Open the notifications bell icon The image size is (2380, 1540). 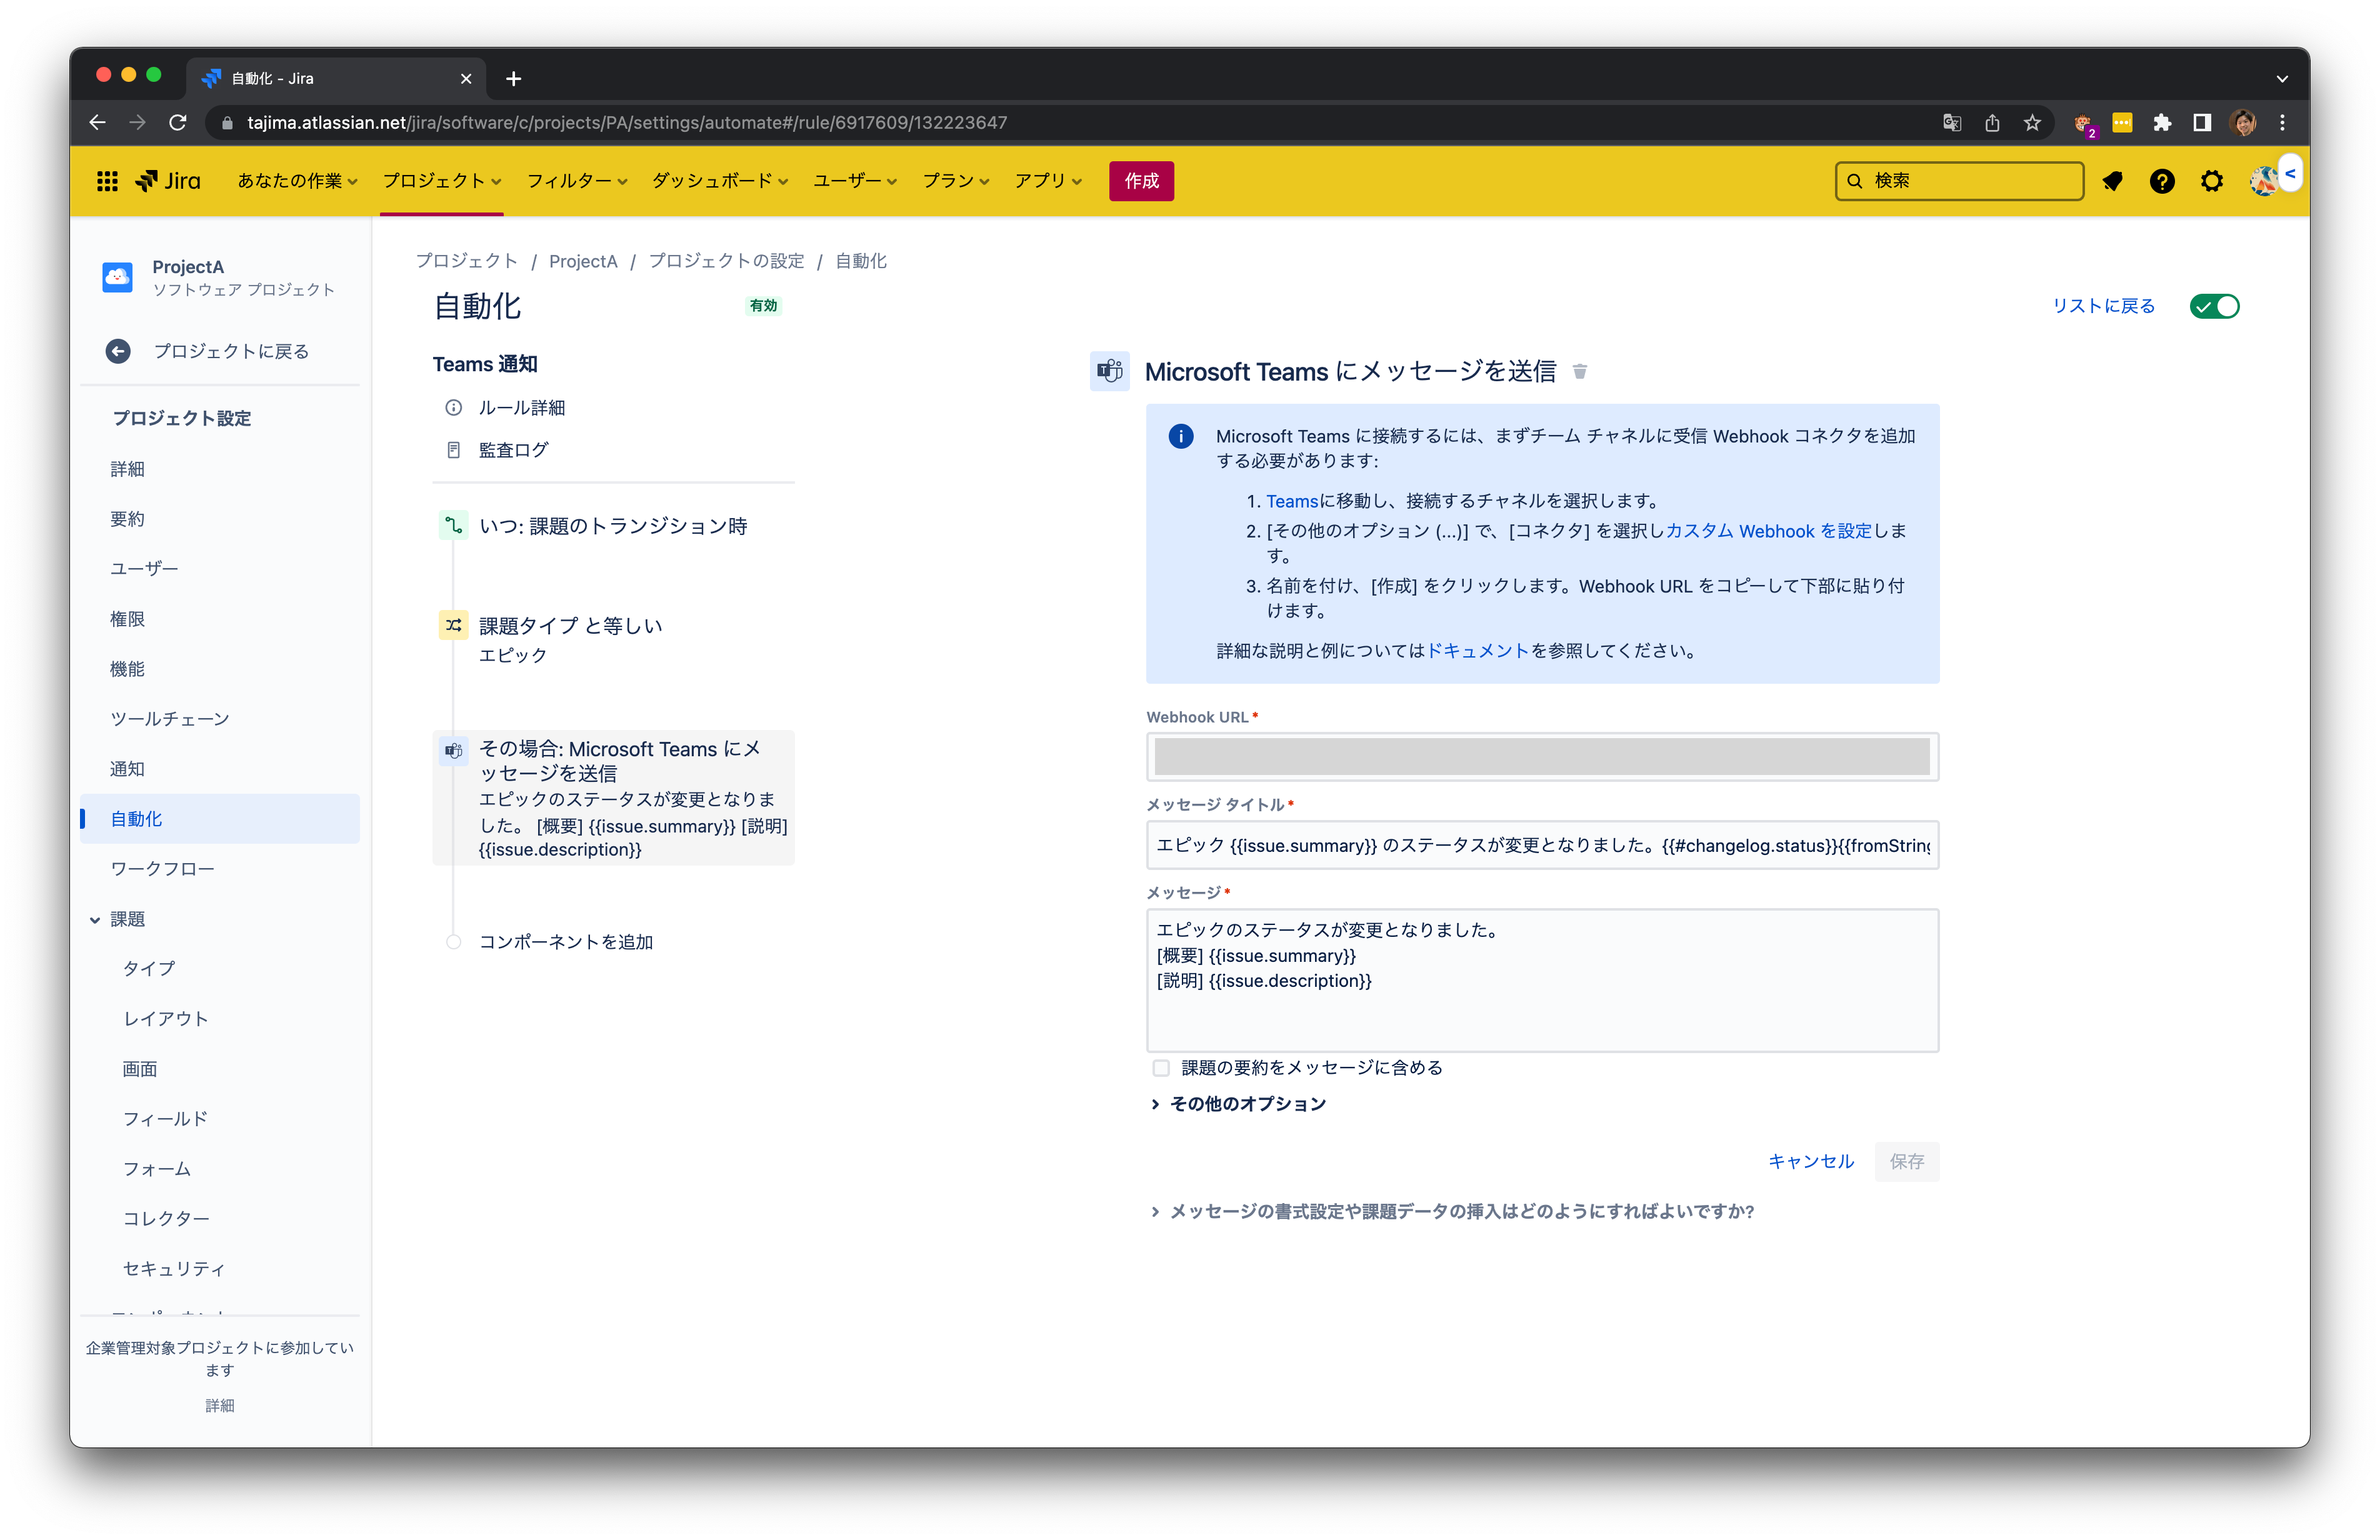[x=2112, y=181]
